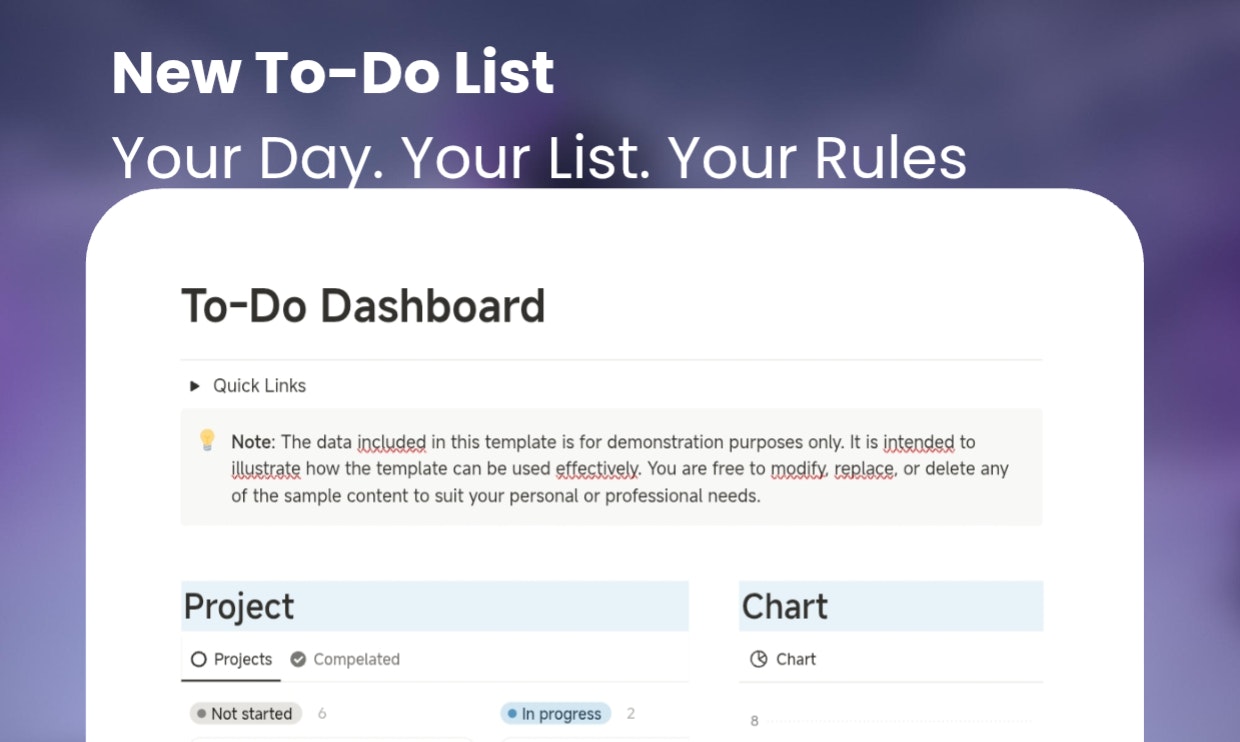Click the Not started status label
Screen dimensions: 1240x742
point(252,713)
